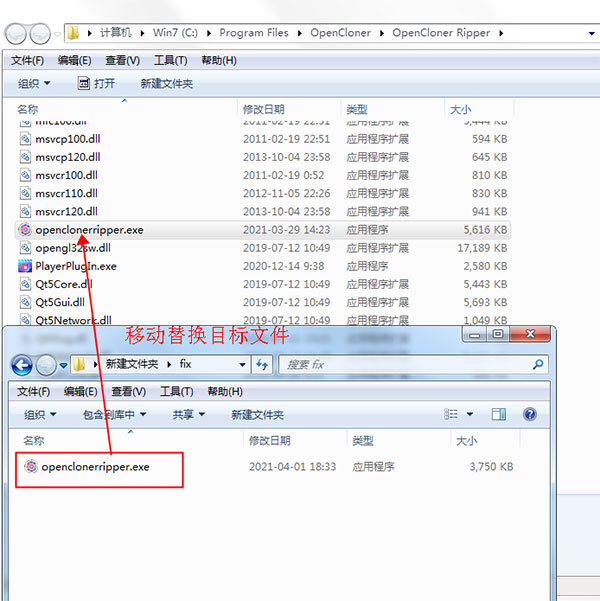
Task: Click the opencloneripper.exe icon in OpenCloner Ripper folder
Action: tap(25, 230)
